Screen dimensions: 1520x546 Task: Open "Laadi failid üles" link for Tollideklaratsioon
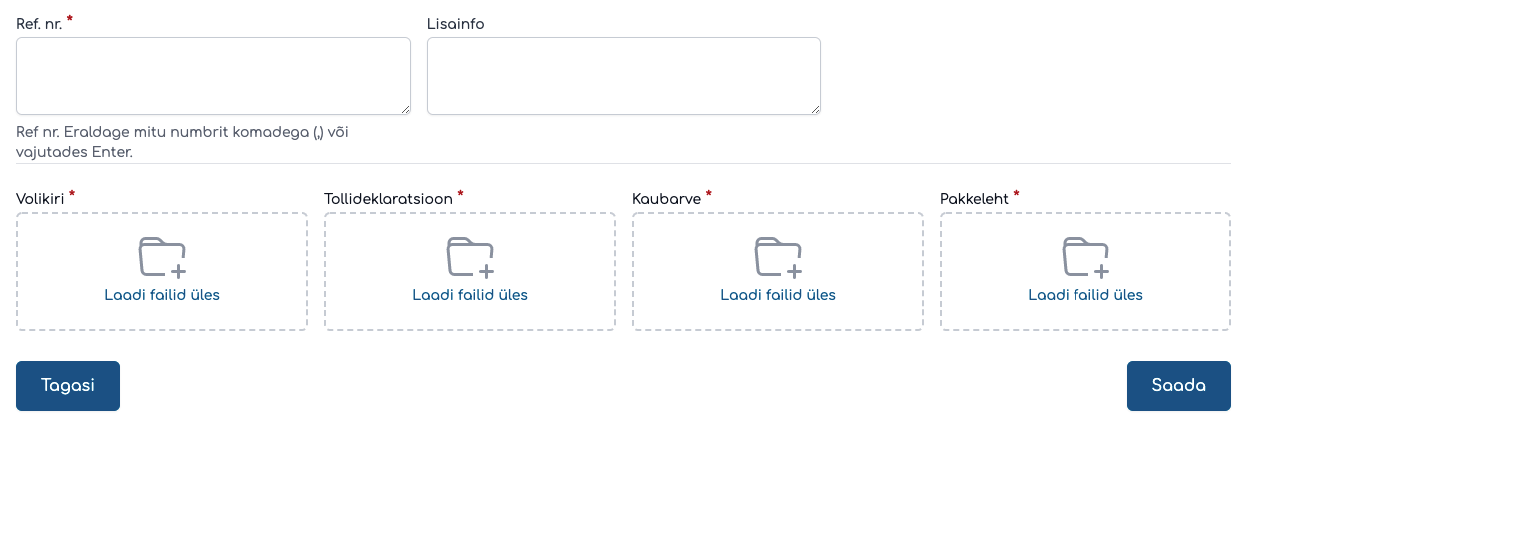coord(470,295)
